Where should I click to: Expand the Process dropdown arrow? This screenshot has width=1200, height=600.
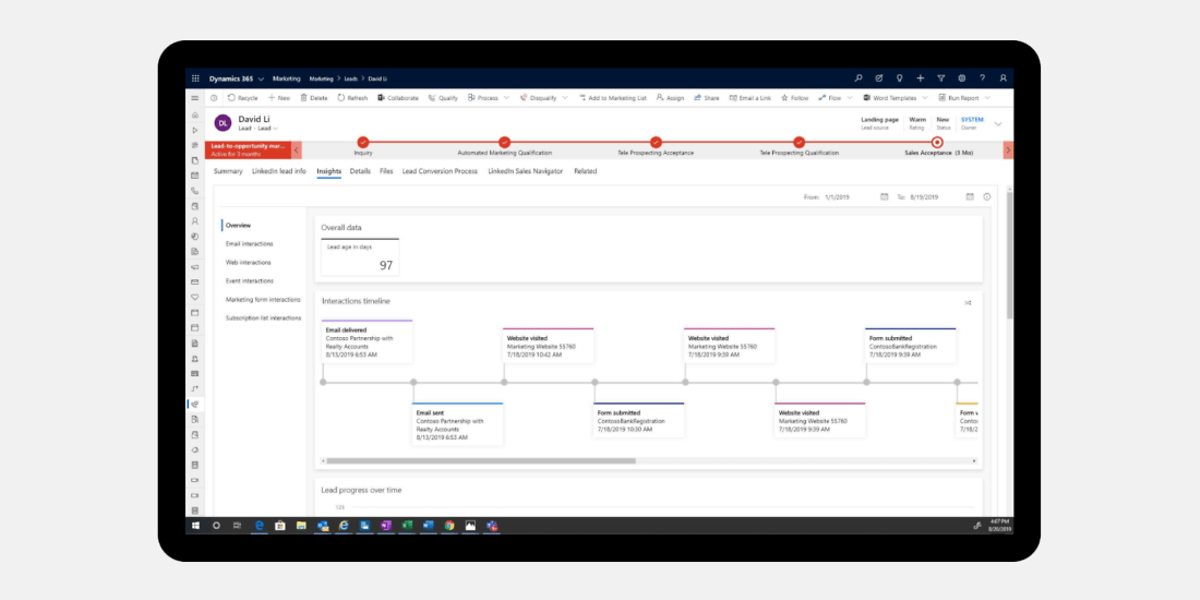[x=506, y=98]
